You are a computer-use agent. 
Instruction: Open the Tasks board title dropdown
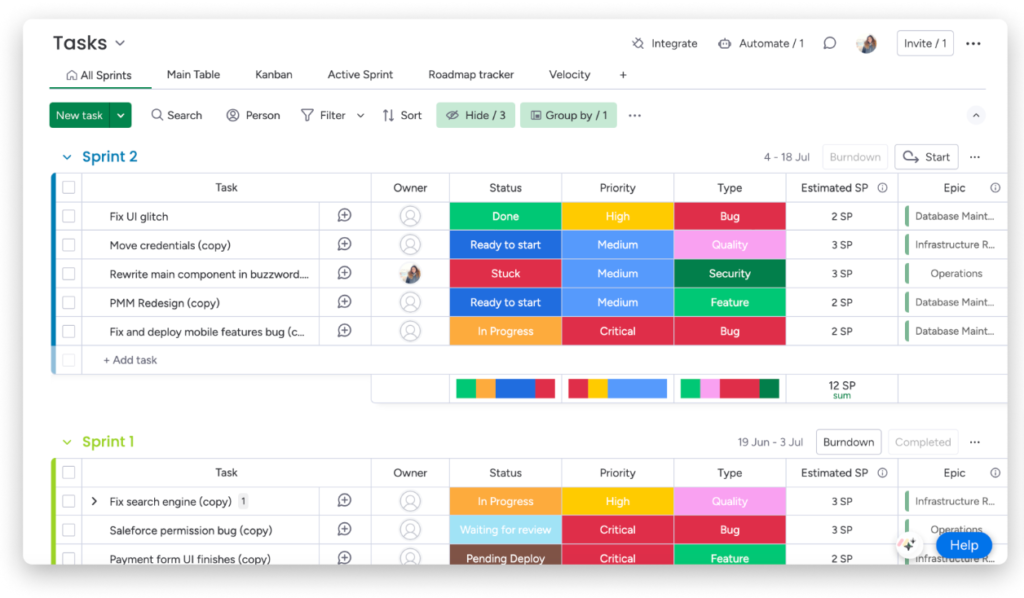tap(119, 43)
